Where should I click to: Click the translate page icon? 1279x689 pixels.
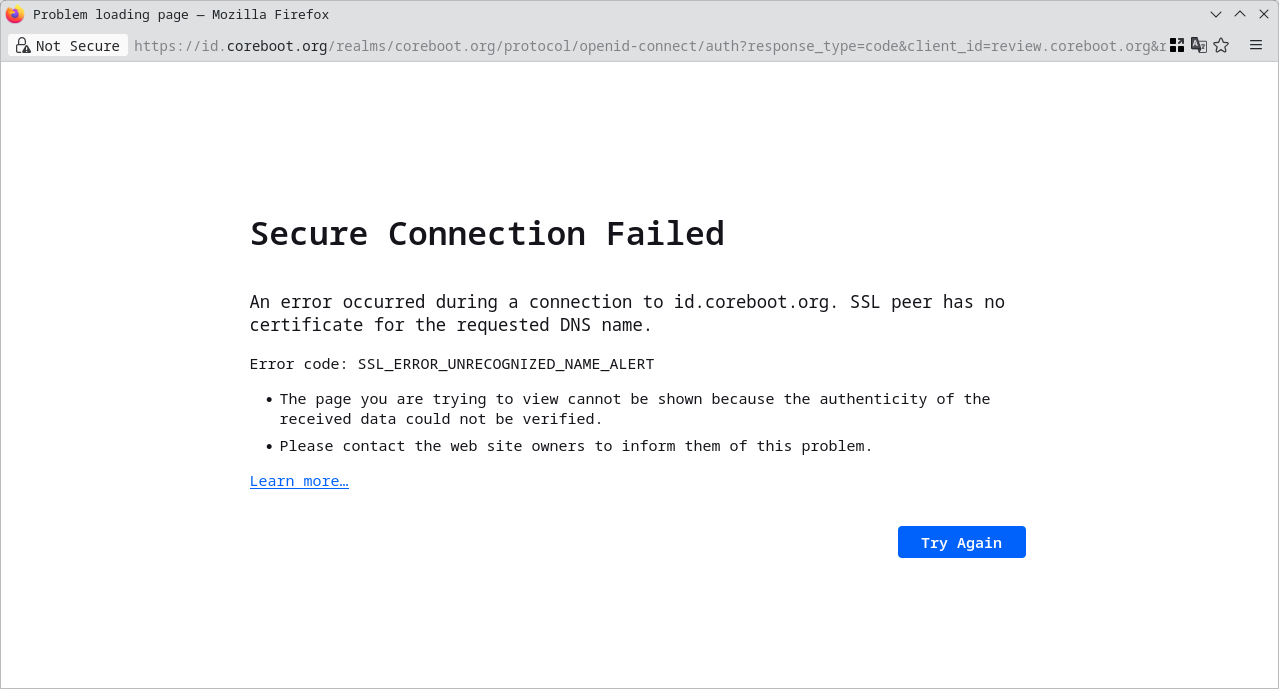[1199, 45]
